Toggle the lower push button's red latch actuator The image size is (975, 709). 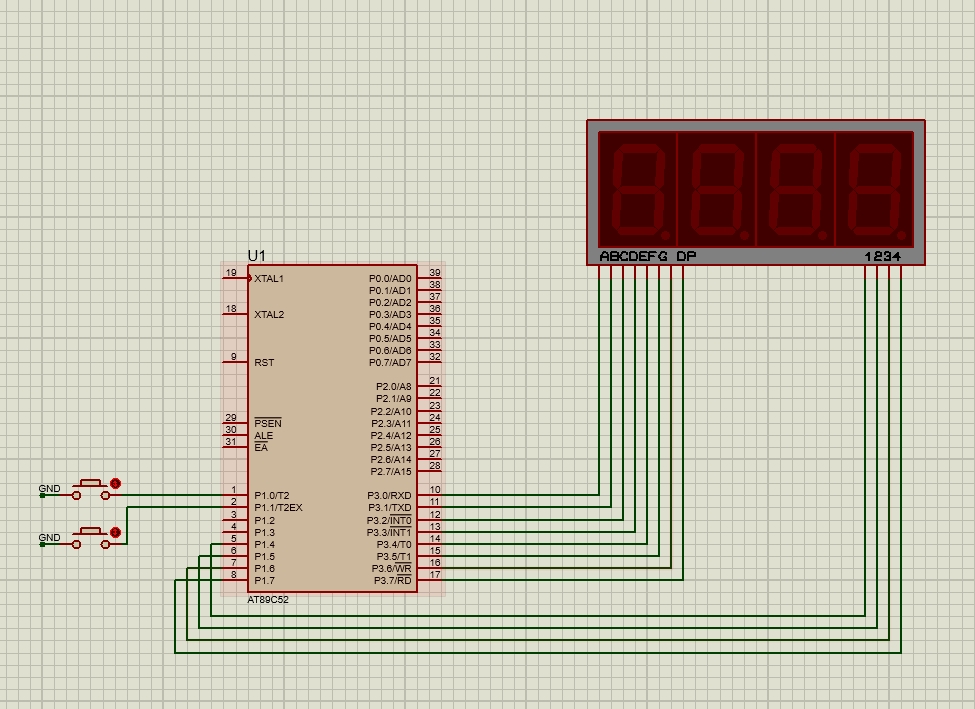click(x=115, y=532)
